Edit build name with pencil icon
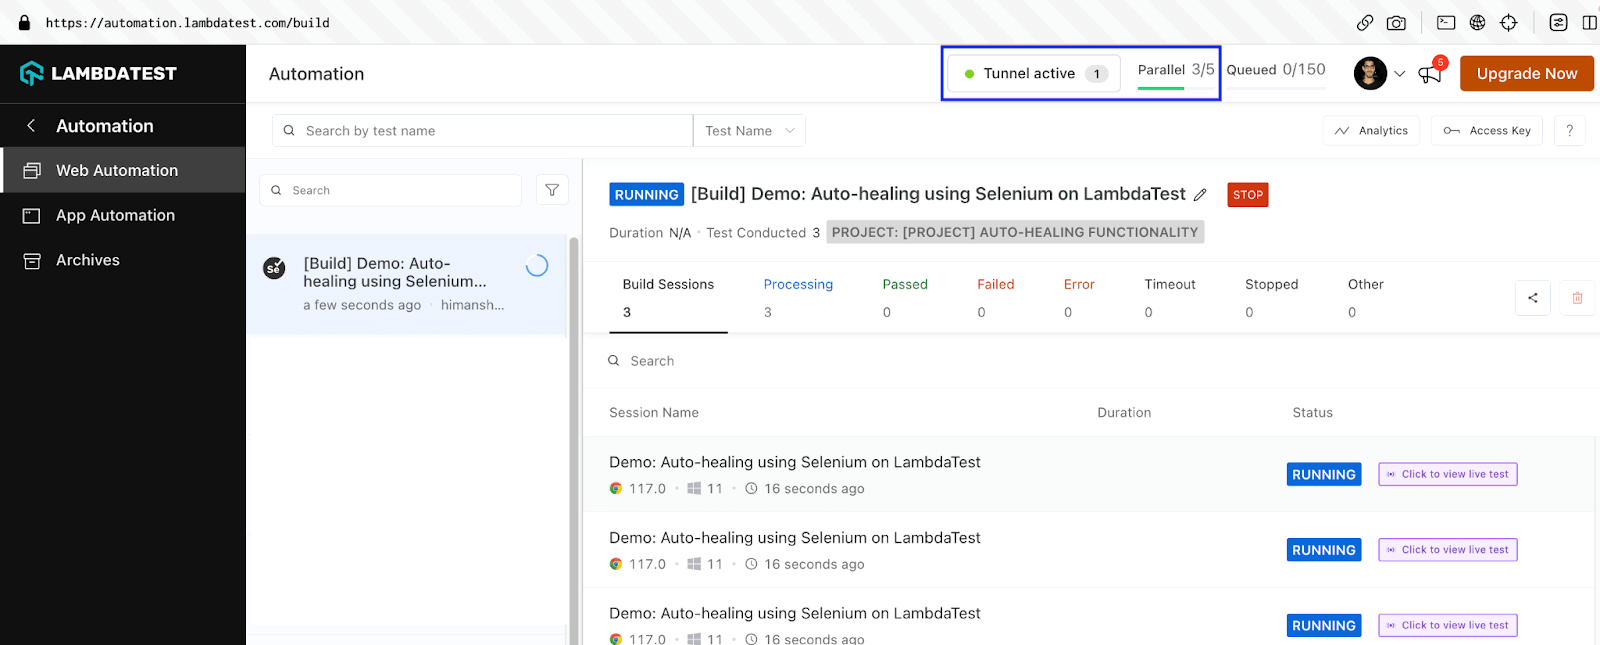Image resolution: width=1600 pixels, height=645 pixels. [x=1200, y=195]
